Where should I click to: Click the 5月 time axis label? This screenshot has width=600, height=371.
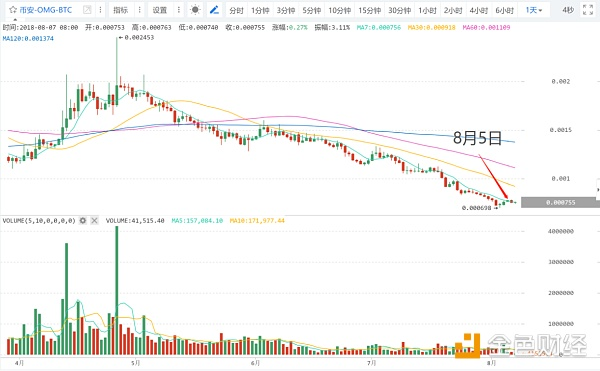point(135,363)
